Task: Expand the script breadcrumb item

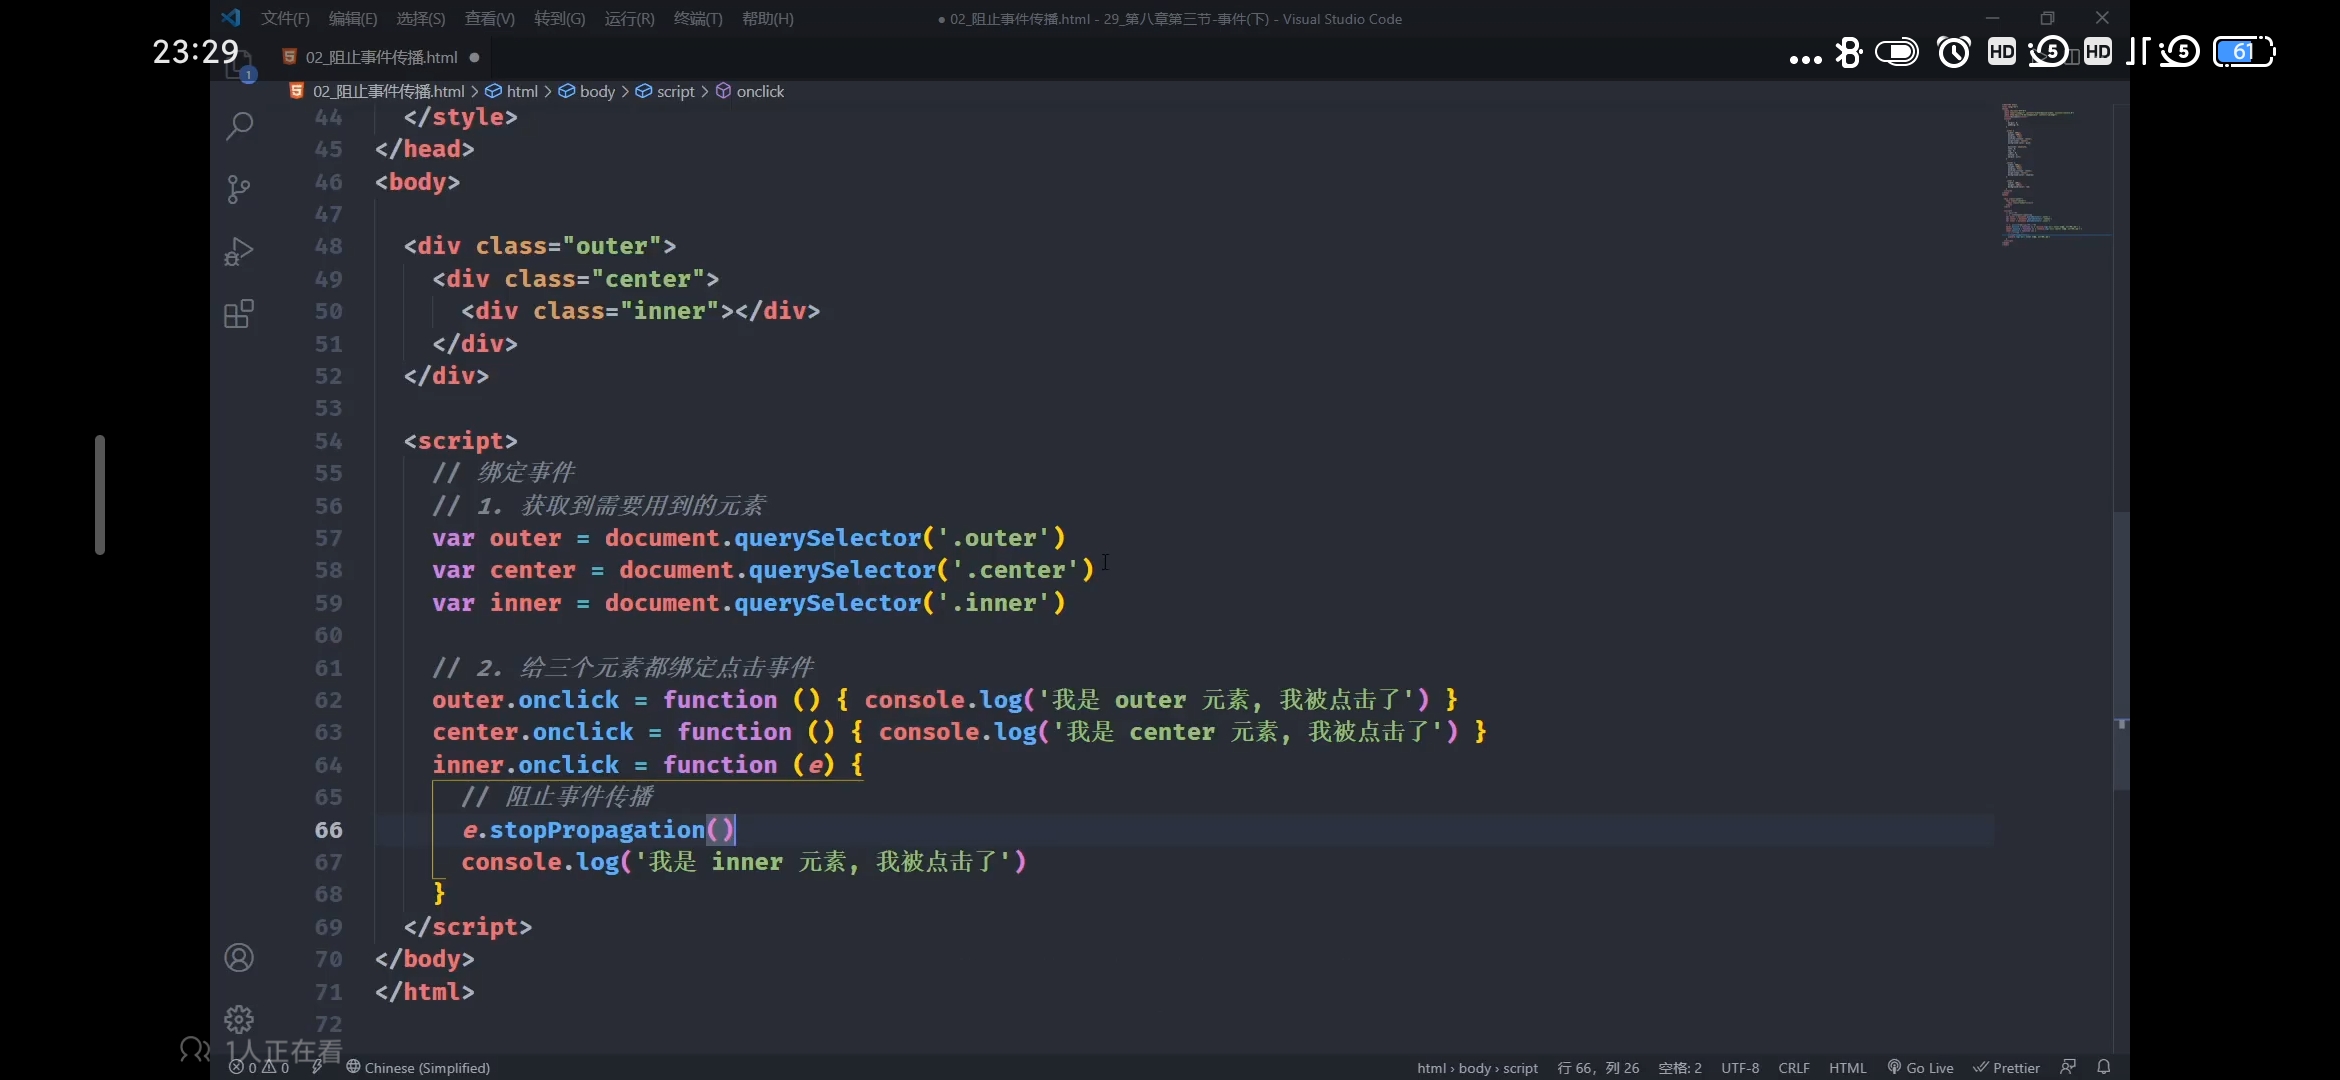Action: pyautogui.click(x=675, y=91)
